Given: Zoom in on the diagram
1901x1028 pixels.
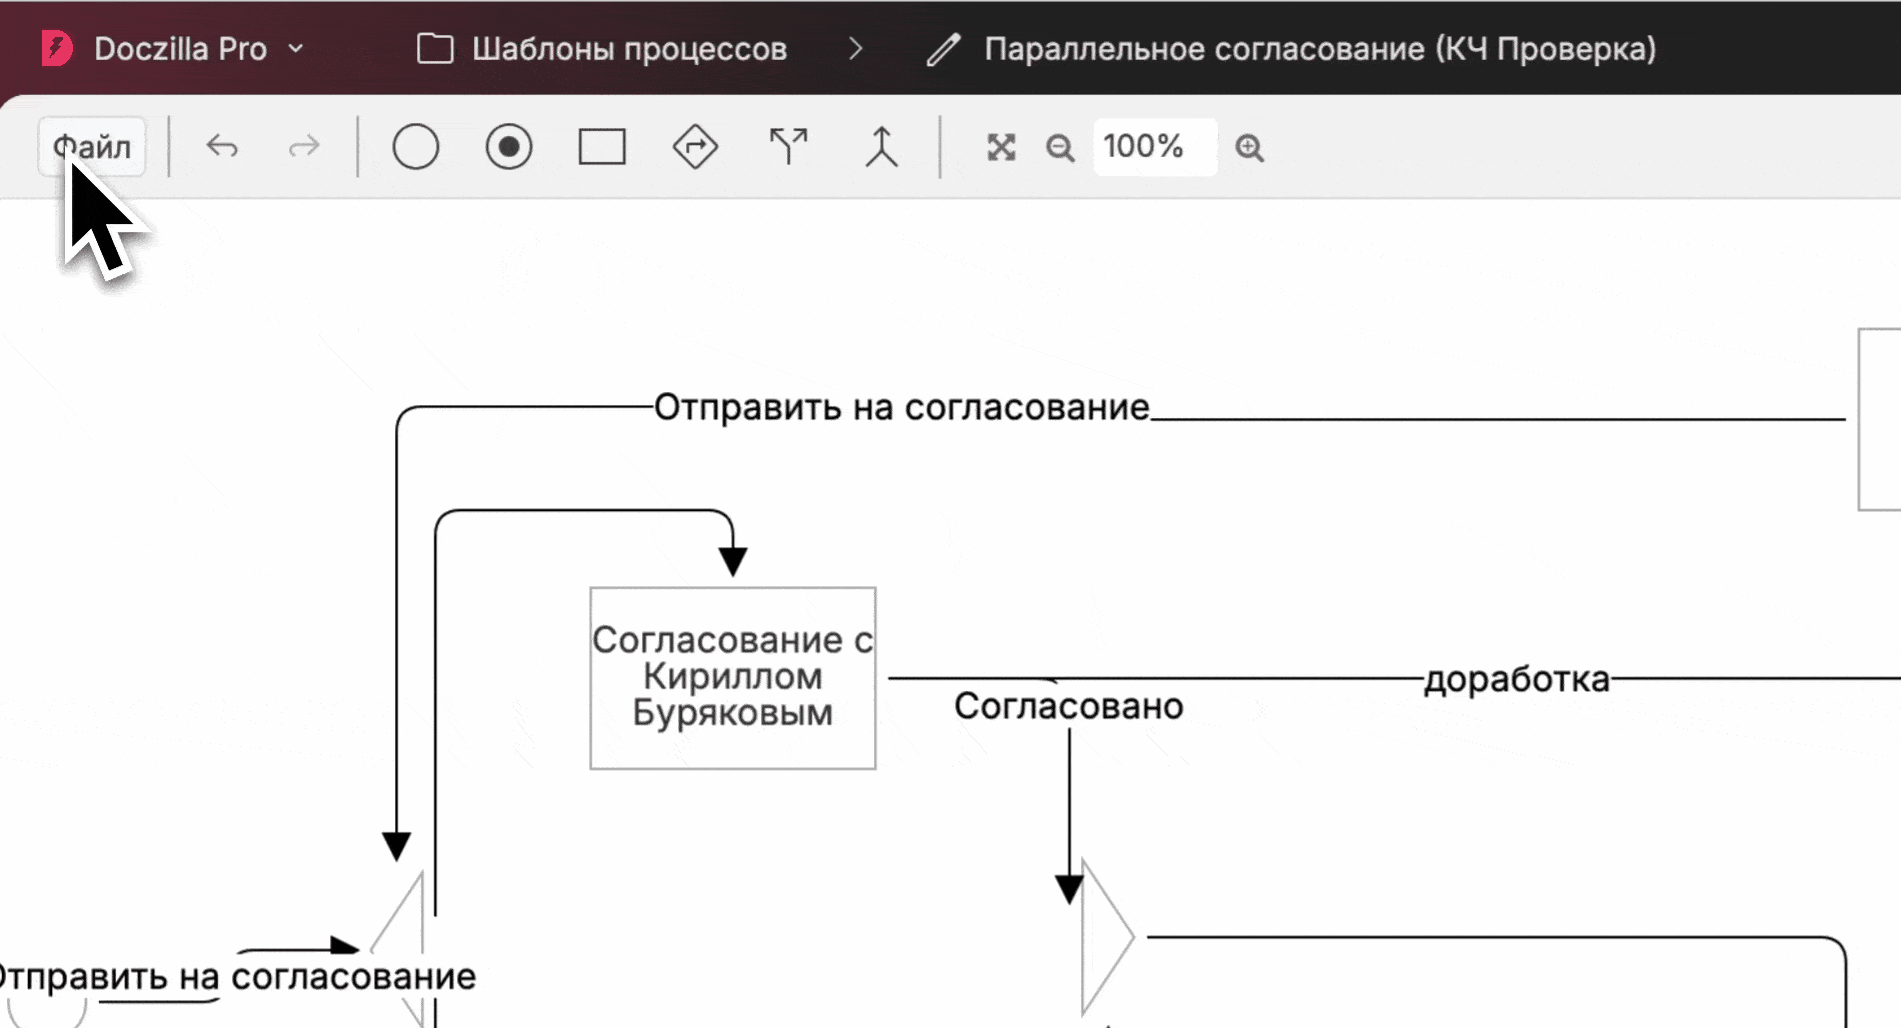Looking at the screenshot, I should [x=1249, y=148].
